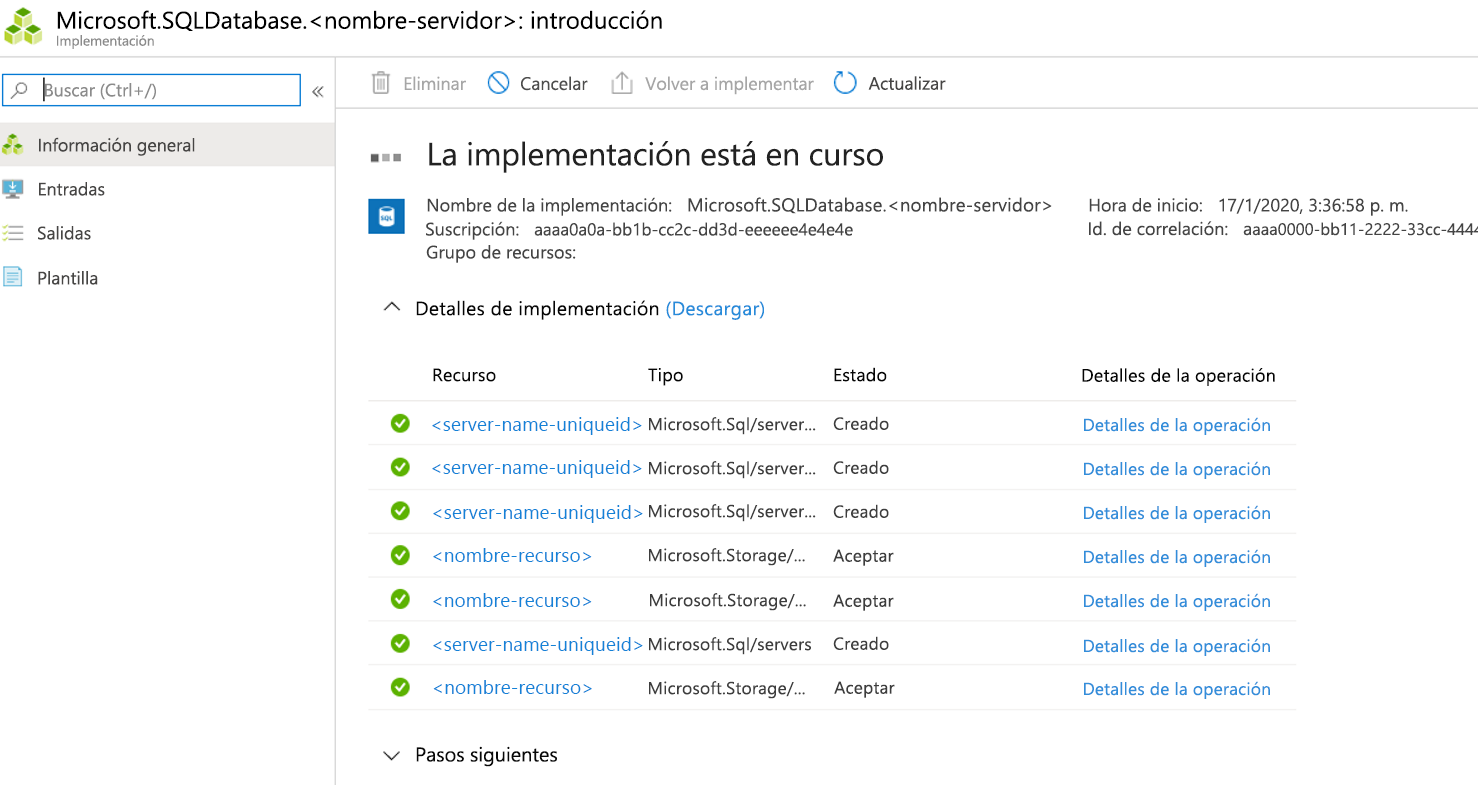The height and width of the screenshot is (785, 1478).
Task: Open operation details in the last table row
Action: (x=1177, y=689)
